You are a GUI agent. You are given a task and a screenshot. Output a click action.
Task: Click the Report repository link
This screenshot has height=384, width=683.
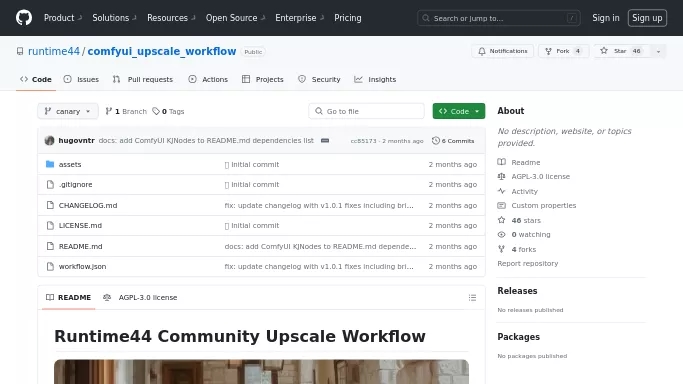click(x=527, y=263)
